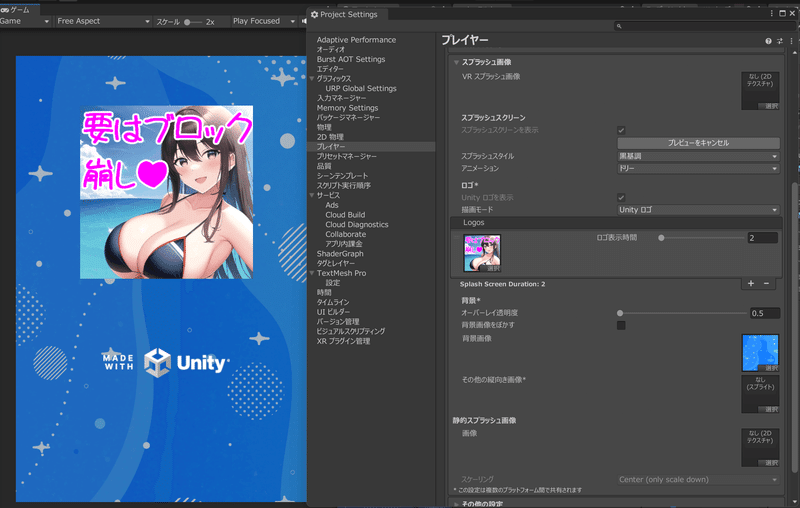Collapse the TextMesh Pro tree arrow
This screenshot has height=508, width=800.
[x=312, y=273]
